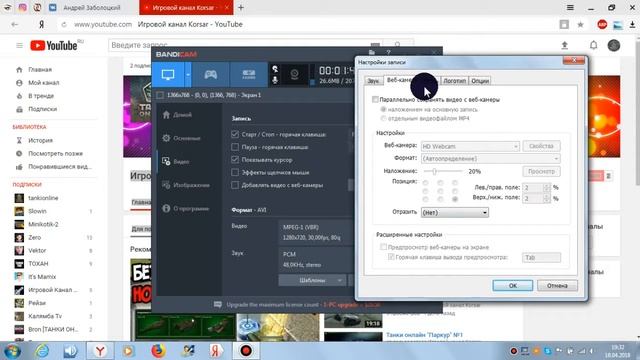Click Верх./ниж. поле percentage stepper
Viewport: 640px width, 360px height.
click(547, 198)
